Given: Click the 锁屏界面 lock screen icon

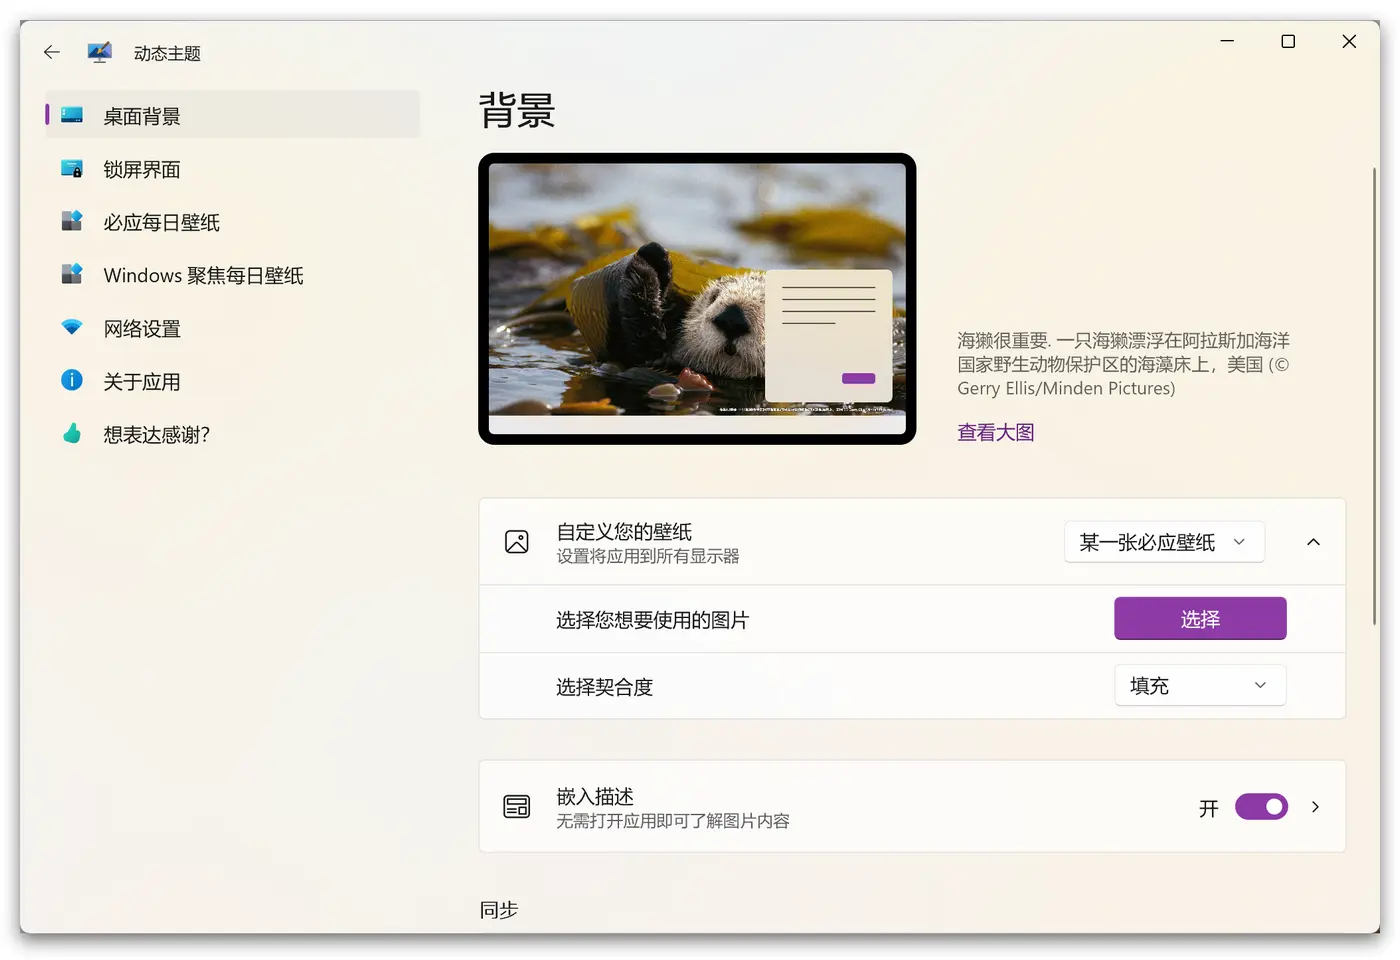Looking at the screenshot, I should [x=72, y=169].
